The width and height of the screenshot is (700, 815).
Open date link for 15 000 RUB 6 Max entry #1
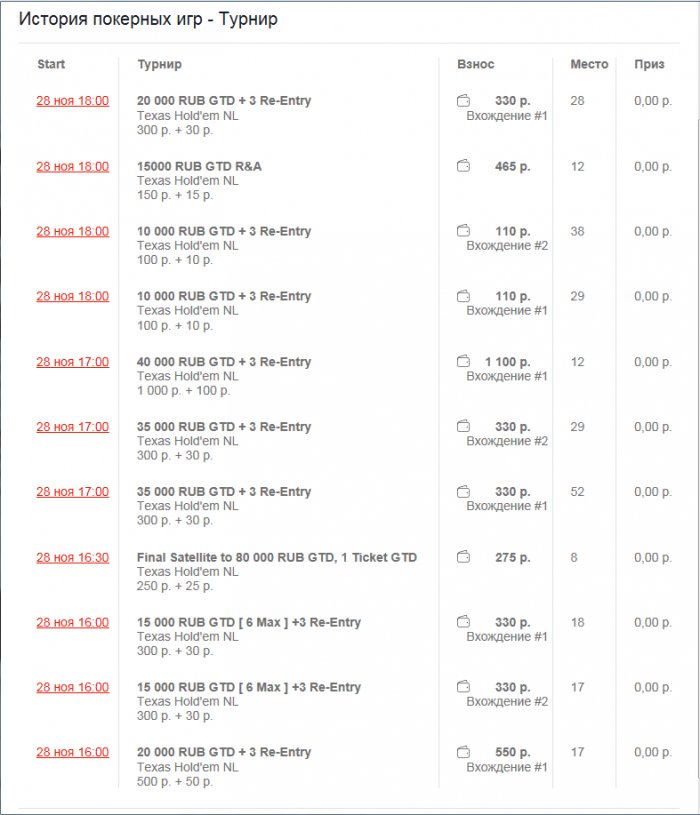coord(73,622)
